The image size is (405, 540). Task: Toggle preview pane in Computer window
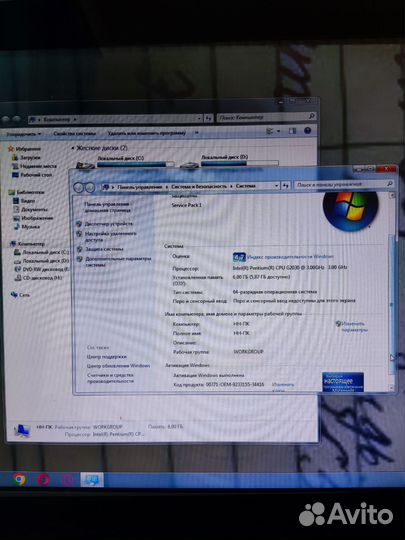click(x=292, y=131)
